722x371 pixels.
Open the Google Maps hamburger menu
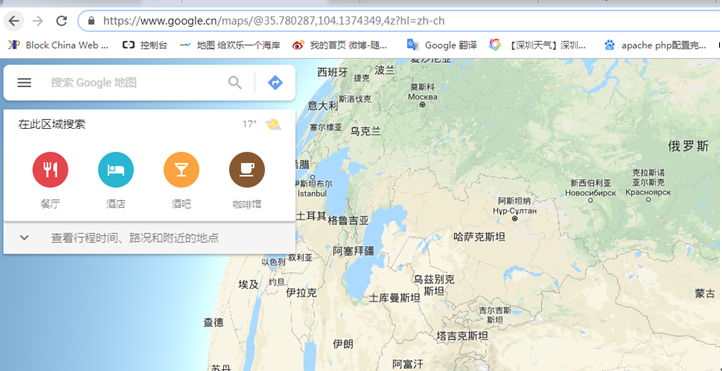[24, 82]
